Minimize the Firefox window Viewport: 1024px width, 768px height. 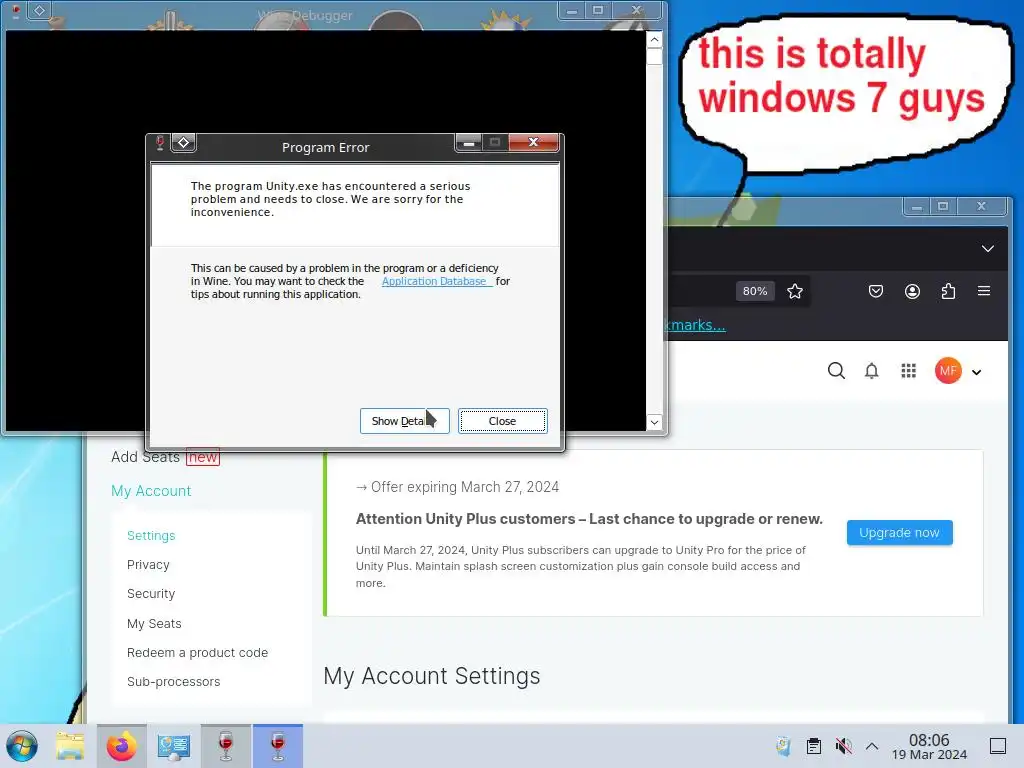coord(917,206)
